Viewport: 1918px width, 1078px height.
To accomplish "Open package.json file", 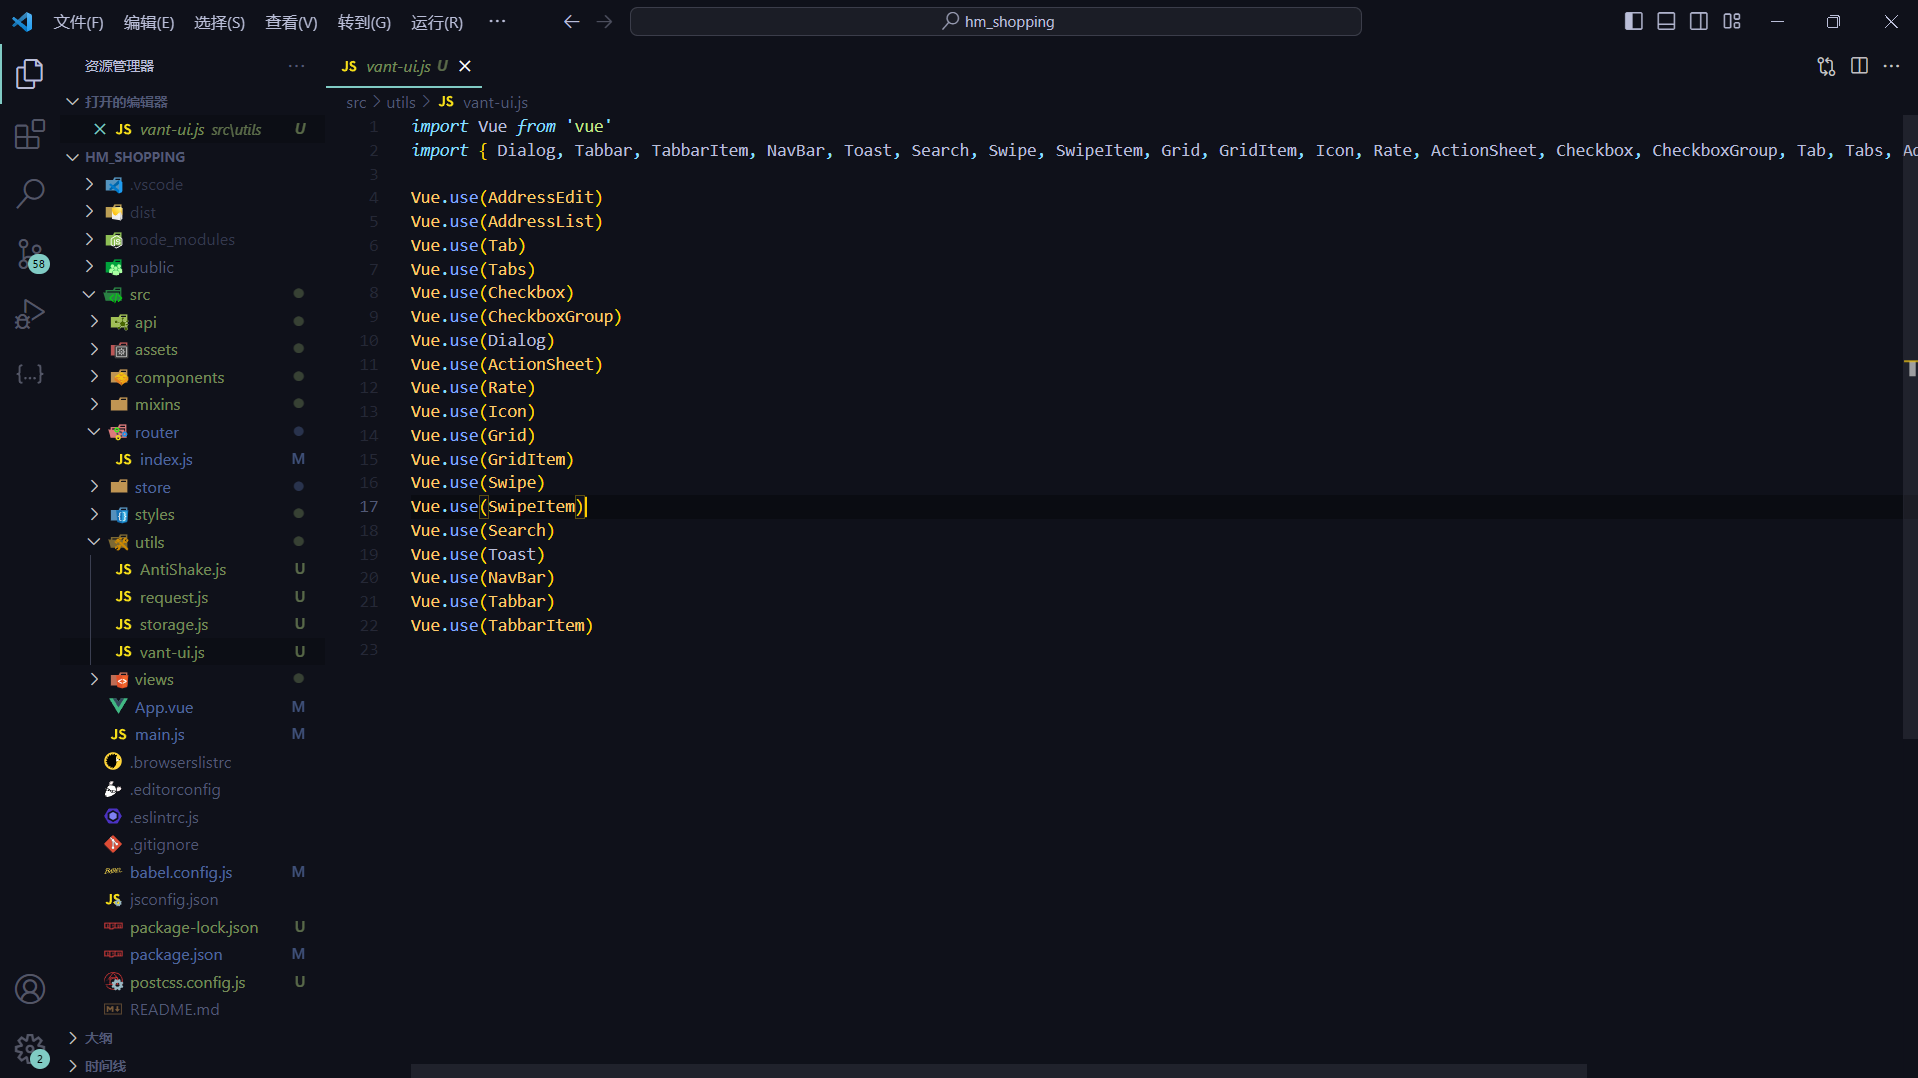I will pyautogui.click(x=192, y=954).
